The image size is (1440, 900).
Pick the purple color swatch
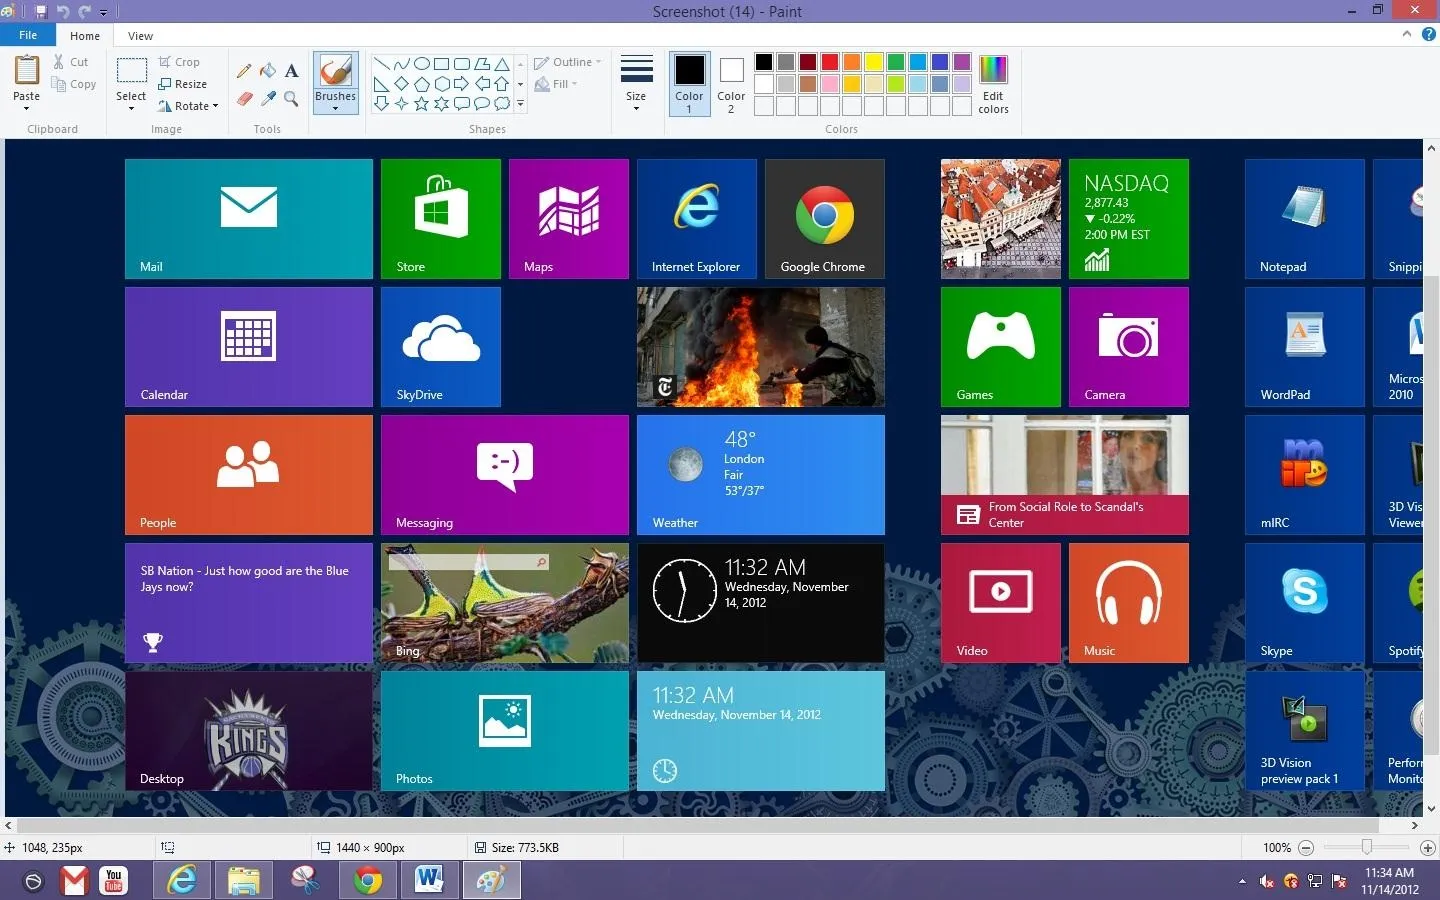tap(962, 62)
